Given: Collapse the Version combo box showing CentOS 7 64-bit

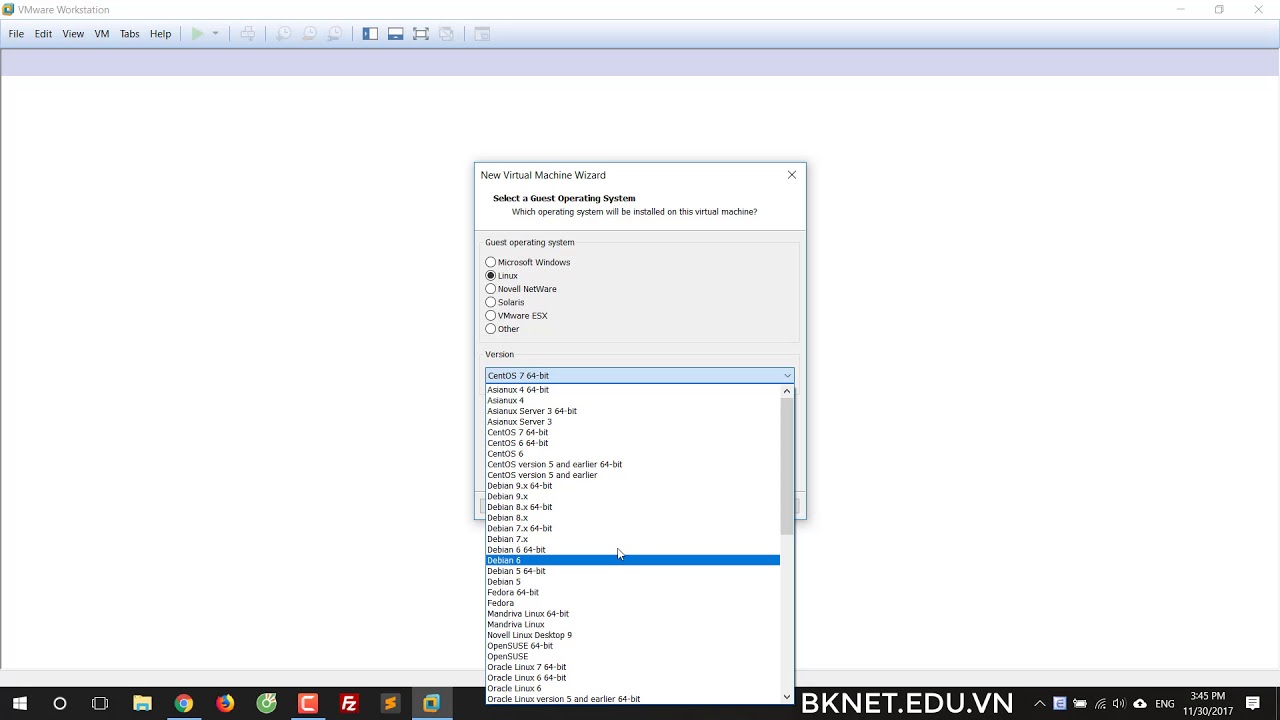Looking at the screenshot, I should pos(639,376).
